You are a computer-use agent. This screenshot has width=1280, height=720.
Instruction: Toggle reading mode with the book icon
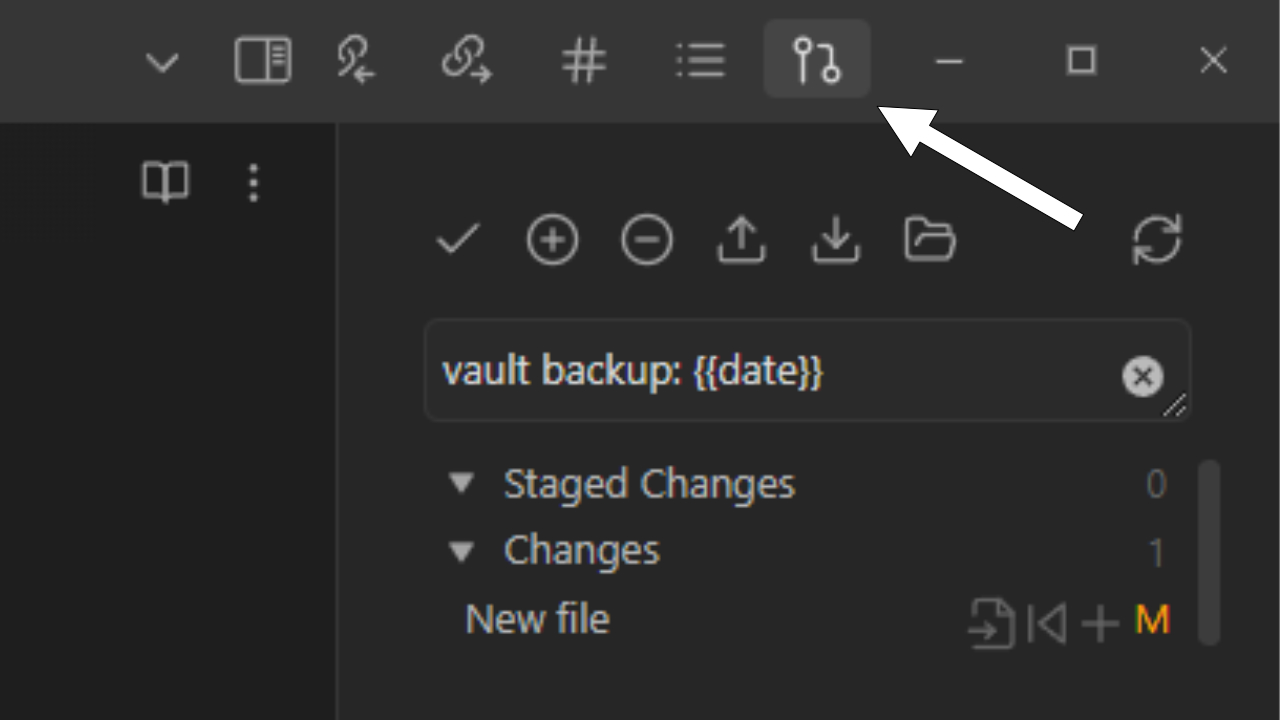coord(166,182)
